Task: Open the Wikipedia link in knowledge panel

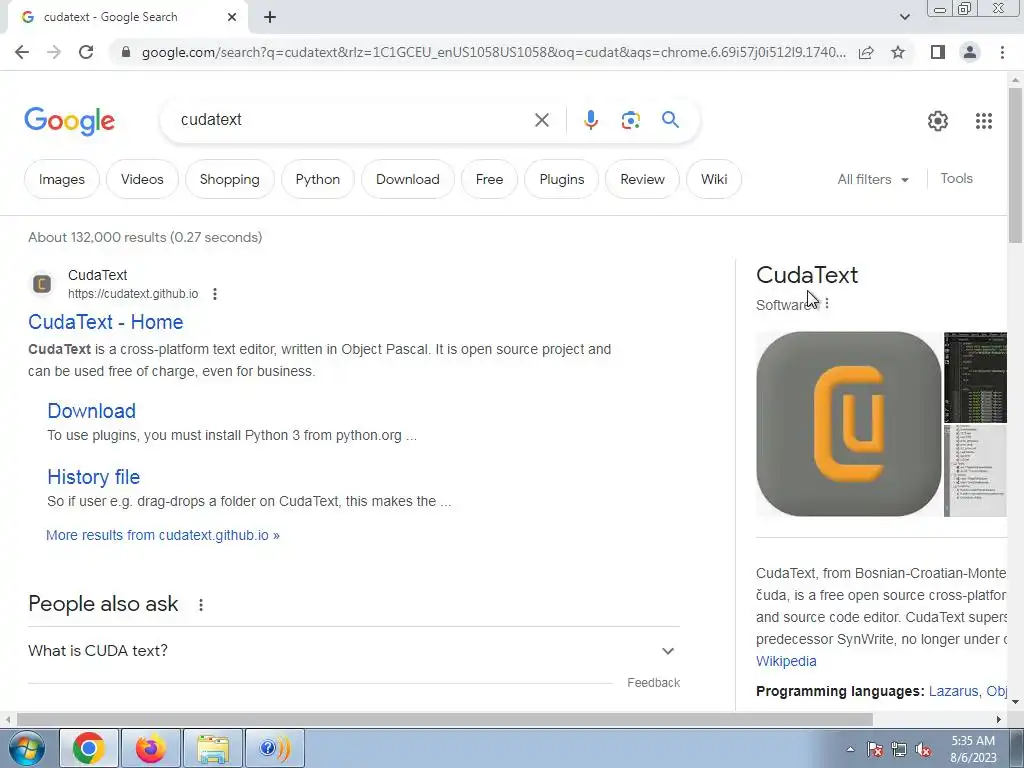Action: (x=786, y=662)
